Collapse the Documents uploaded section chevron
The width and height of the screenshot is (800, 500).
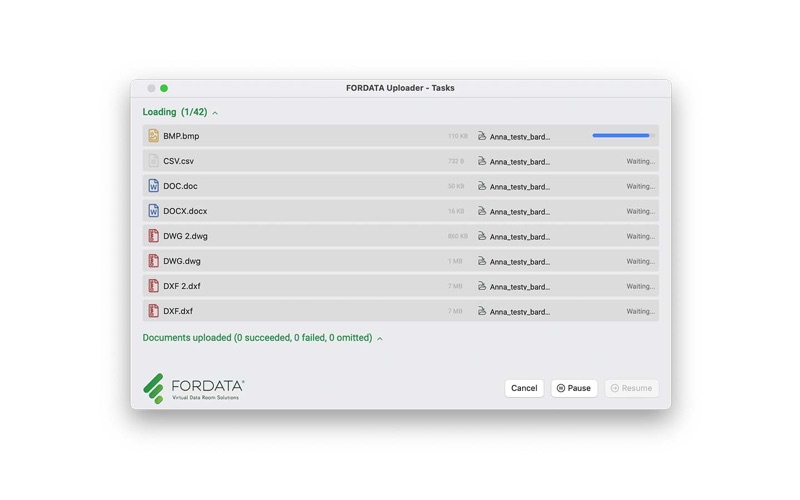[x=380, y=339]
